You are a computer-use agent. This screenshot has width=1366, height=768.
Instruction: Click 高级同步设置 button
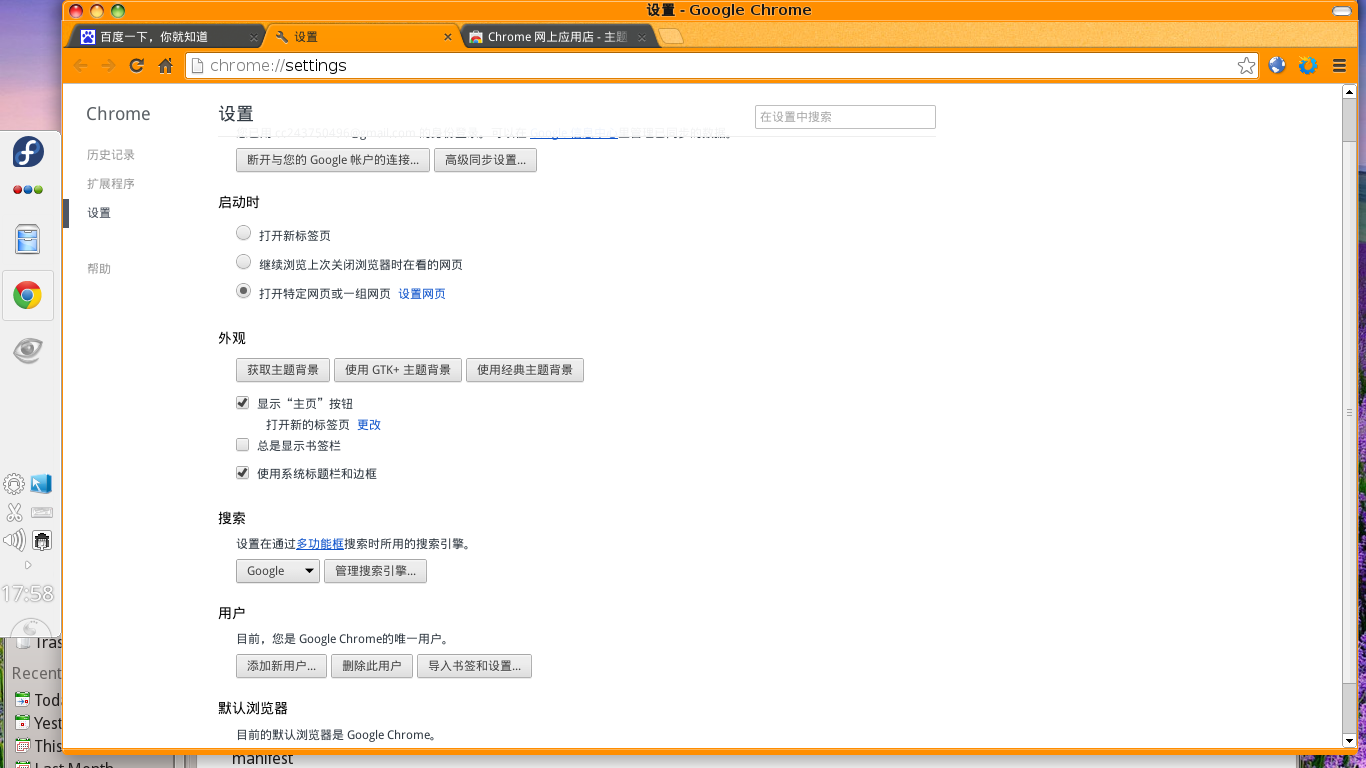coord(485,160)
